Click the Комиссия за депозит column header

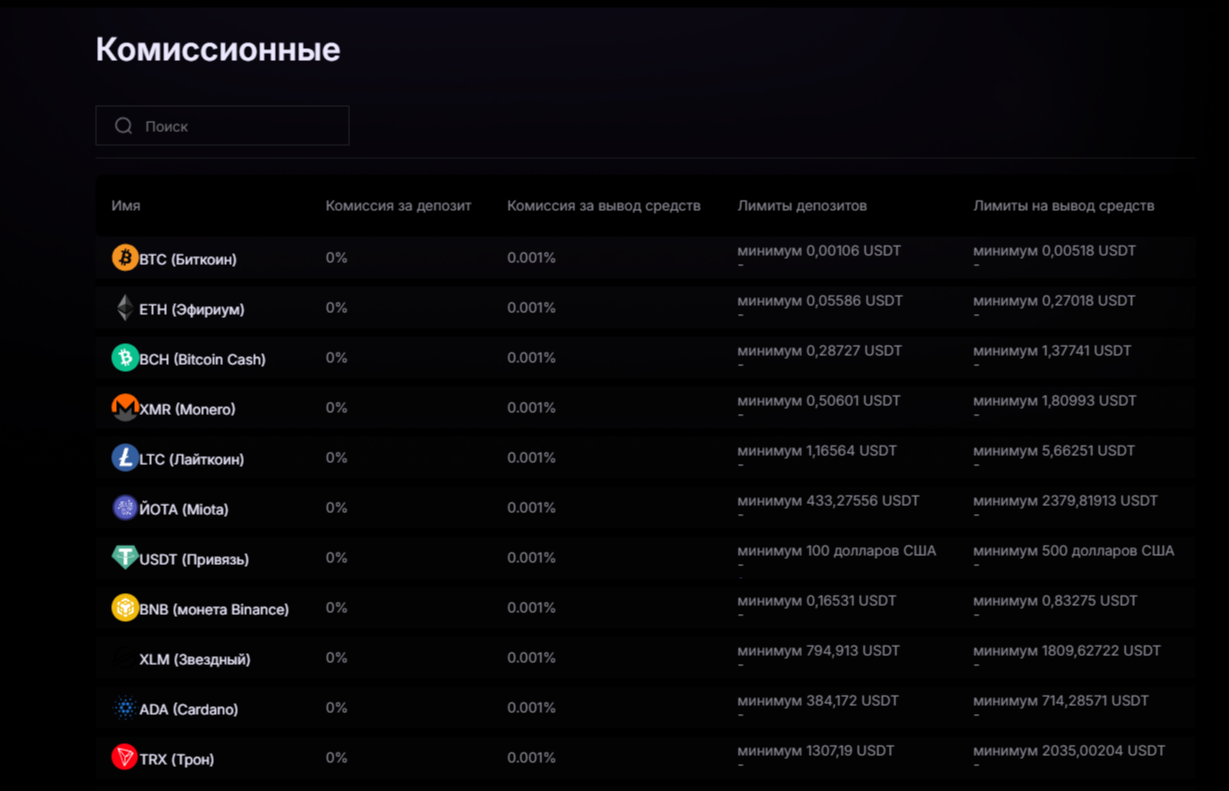[399, 206]
